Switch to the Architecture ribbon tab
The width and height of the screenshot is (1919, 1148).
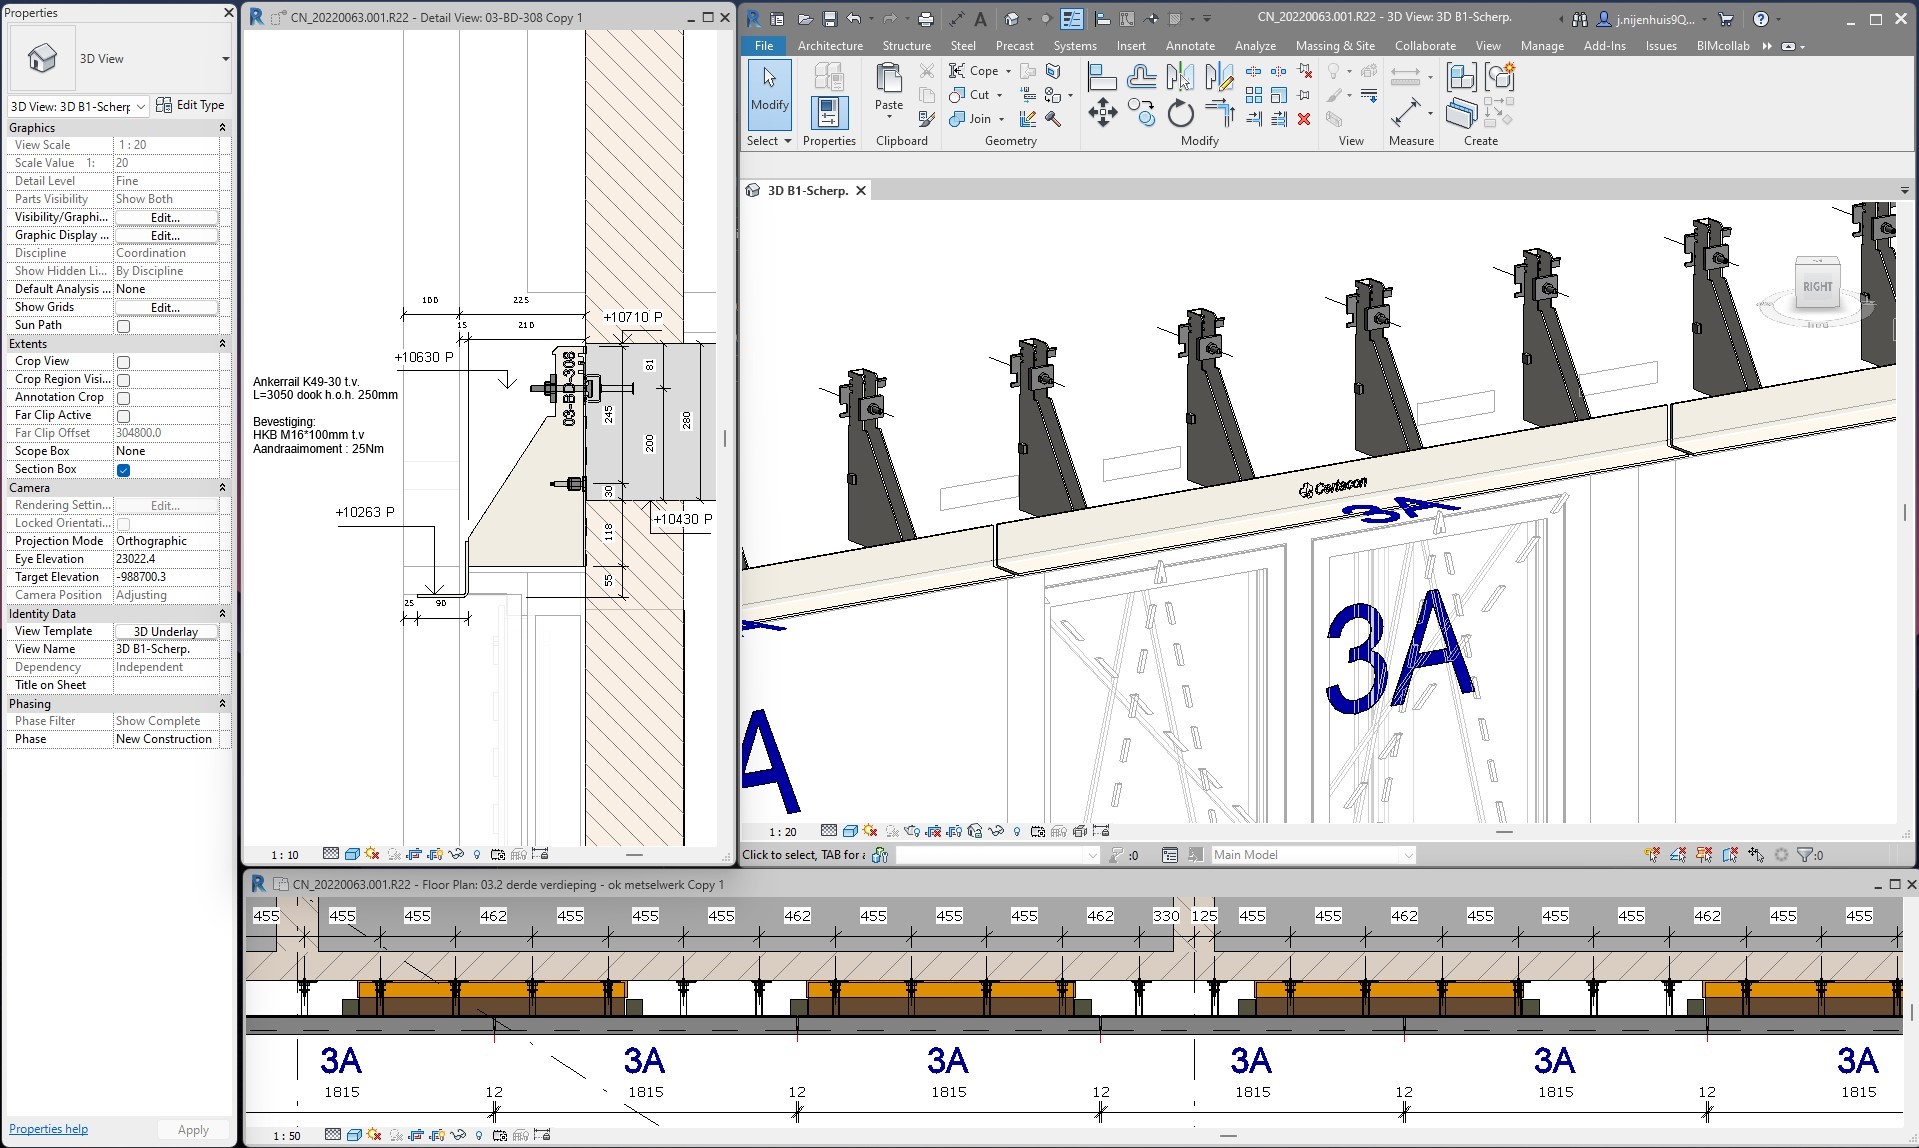click(x=829, y=46)
